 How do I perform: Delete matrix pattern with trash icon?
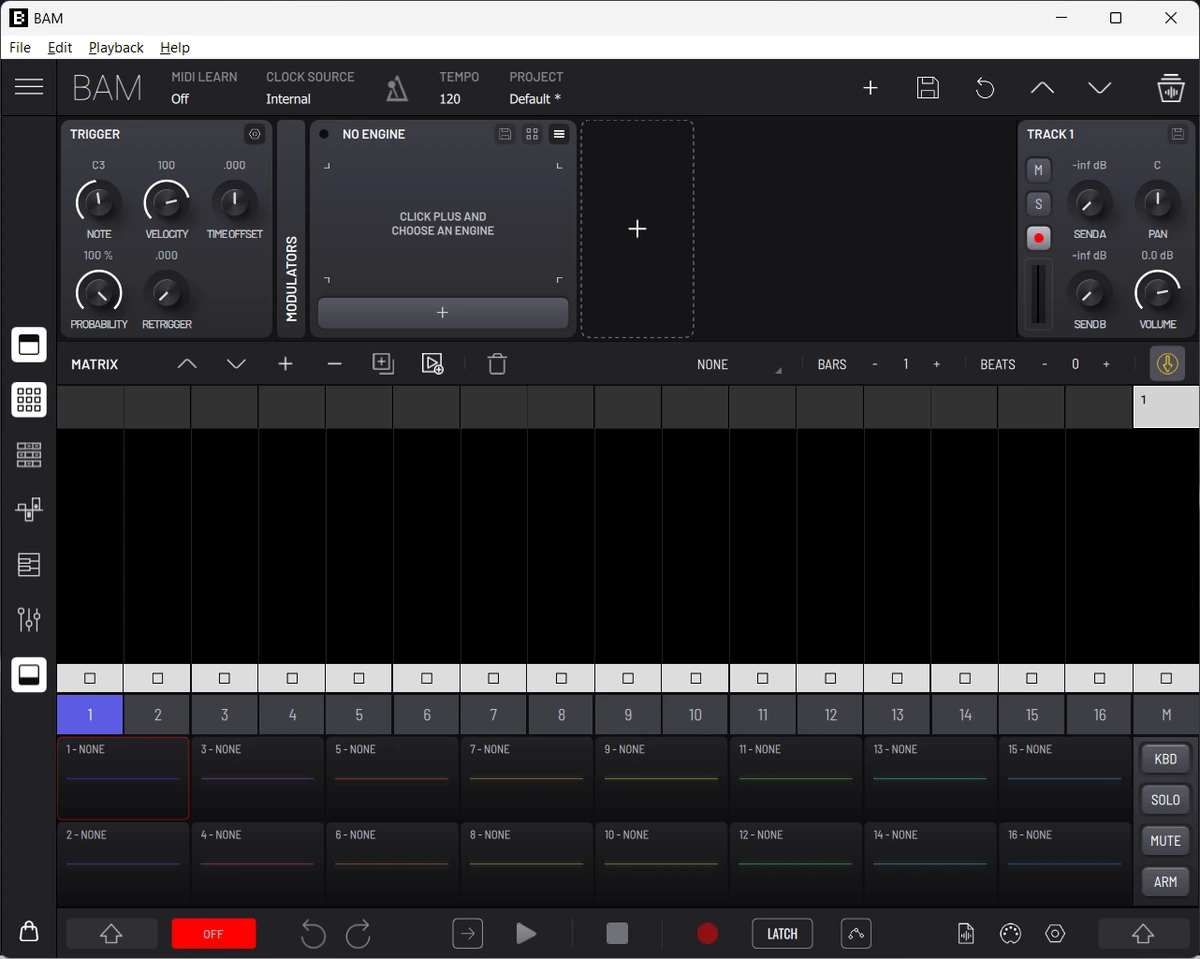(497, 364)
